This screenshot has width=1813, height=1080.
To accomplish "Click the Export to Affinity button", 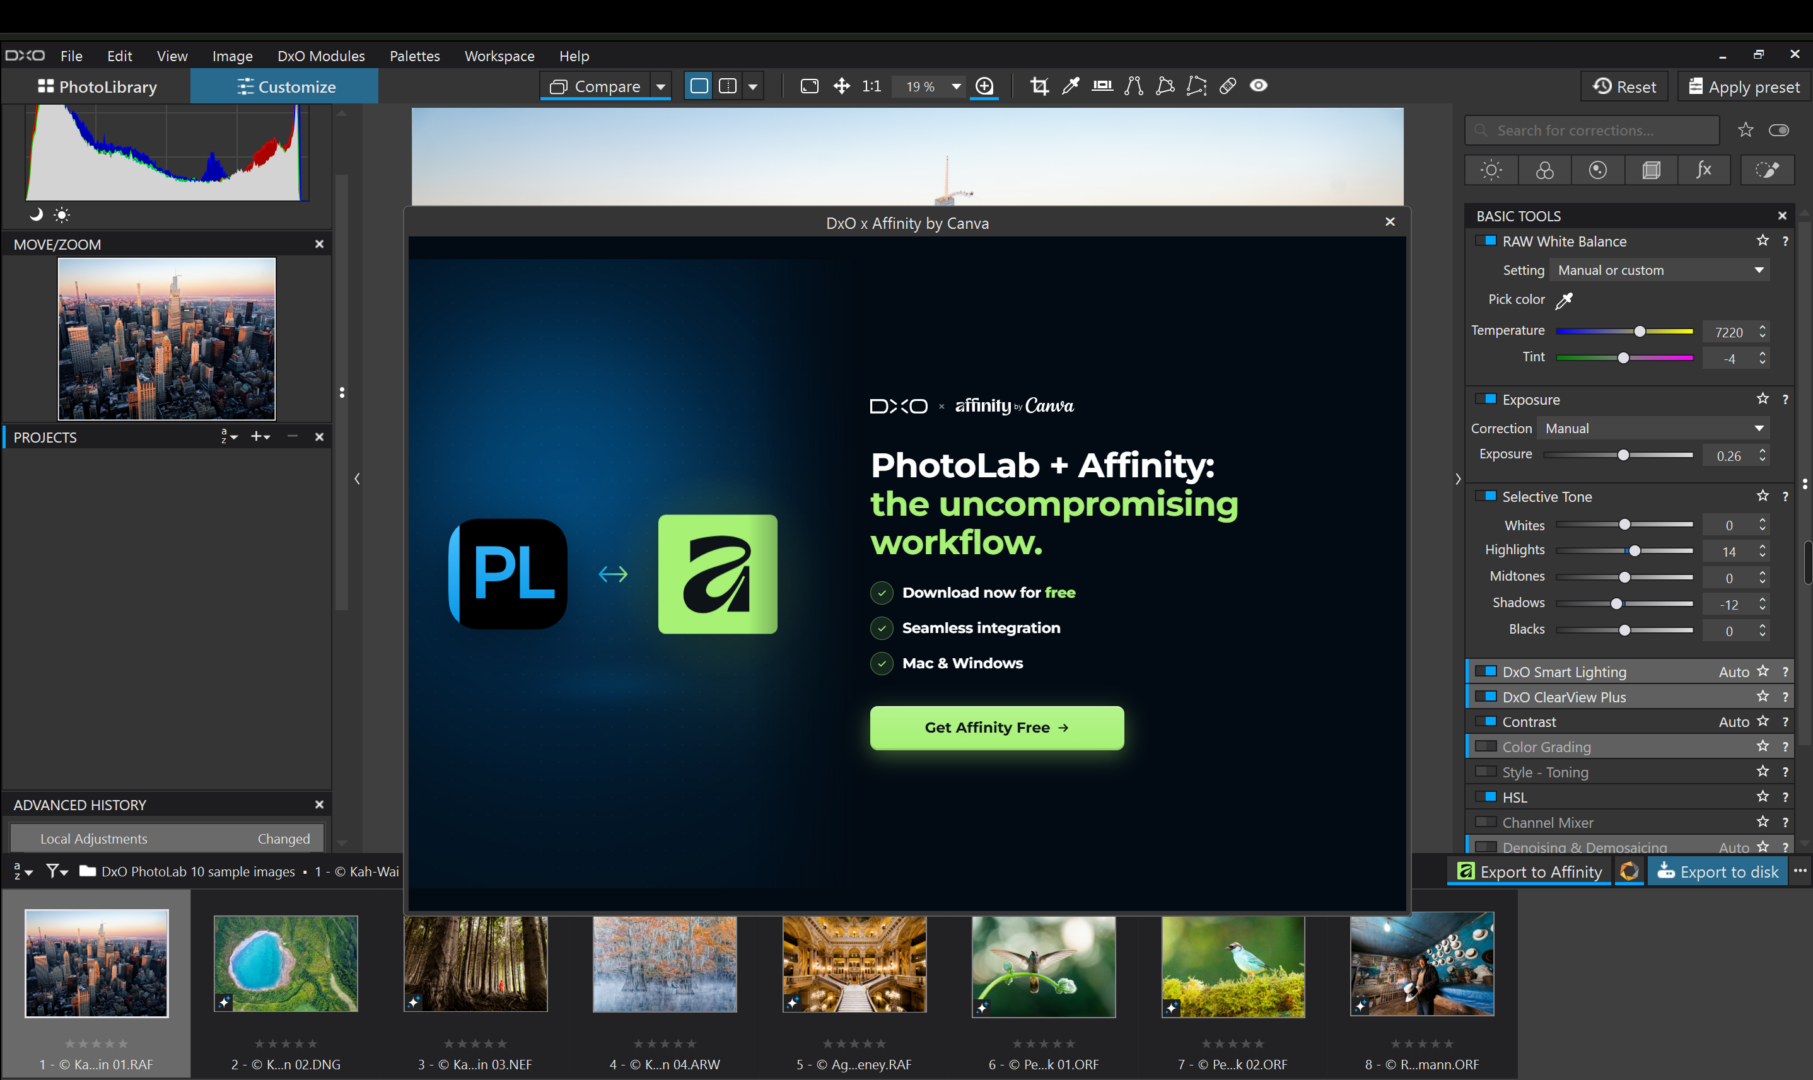I will pyautogui.click(x=1529, y=872).
